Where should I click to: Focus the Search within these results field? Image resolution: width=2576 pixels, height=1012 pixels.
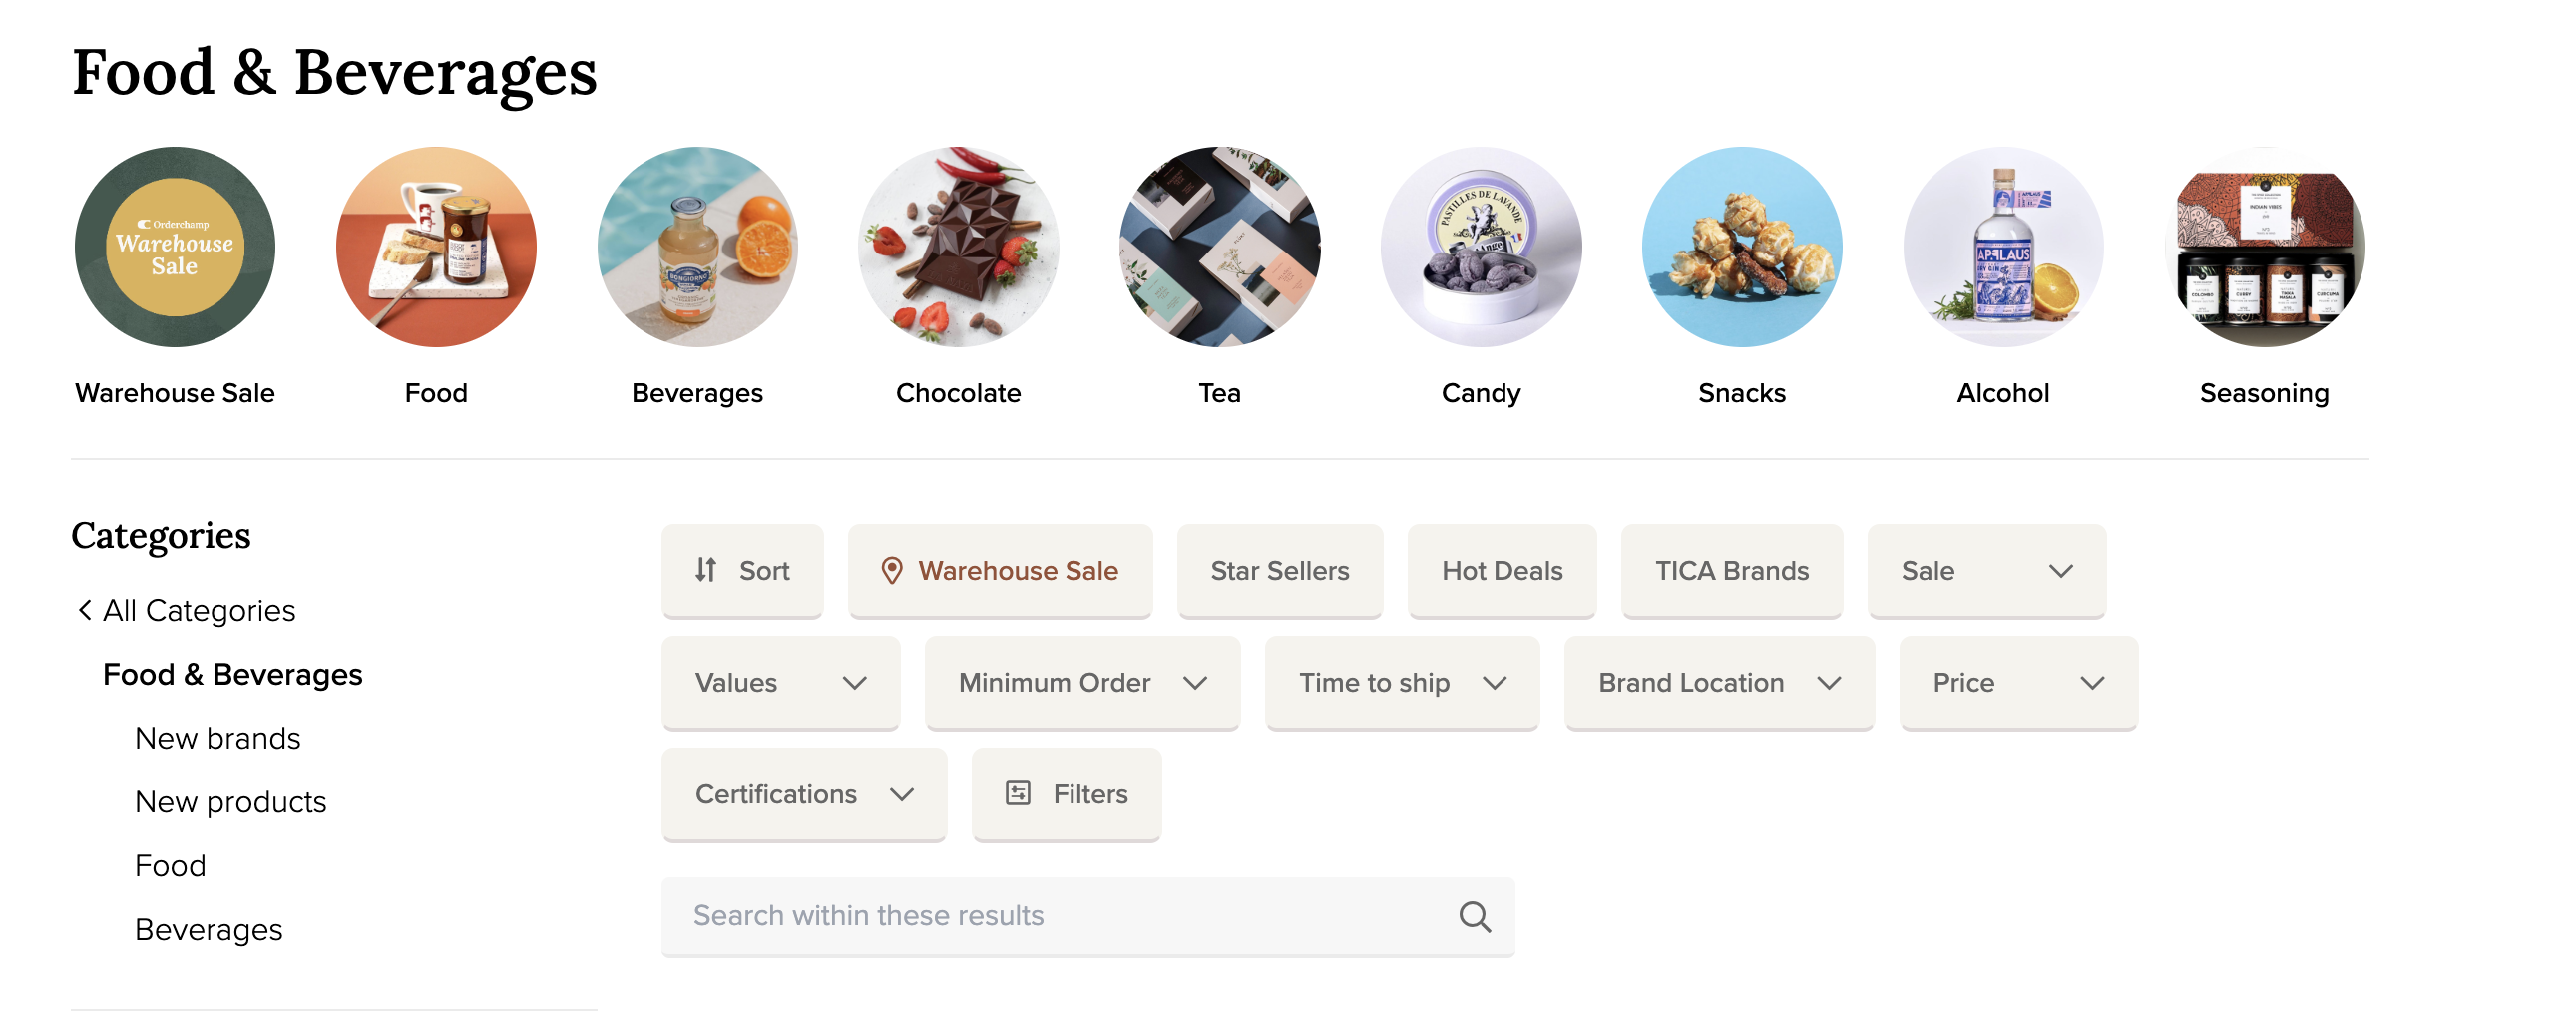click(1060, 916)
